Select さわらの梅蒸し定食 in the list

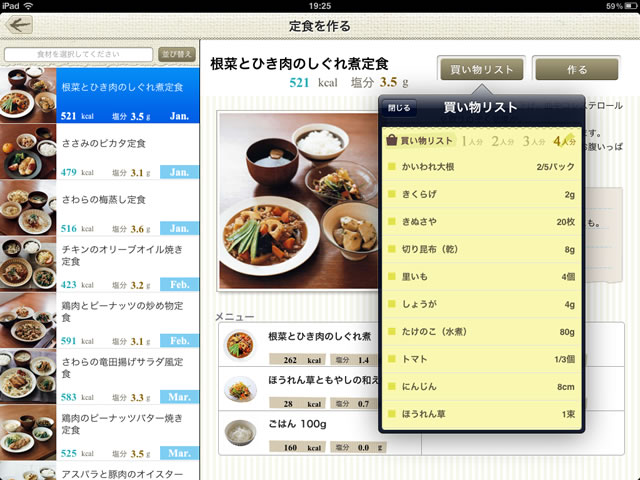tap(100, 208)
